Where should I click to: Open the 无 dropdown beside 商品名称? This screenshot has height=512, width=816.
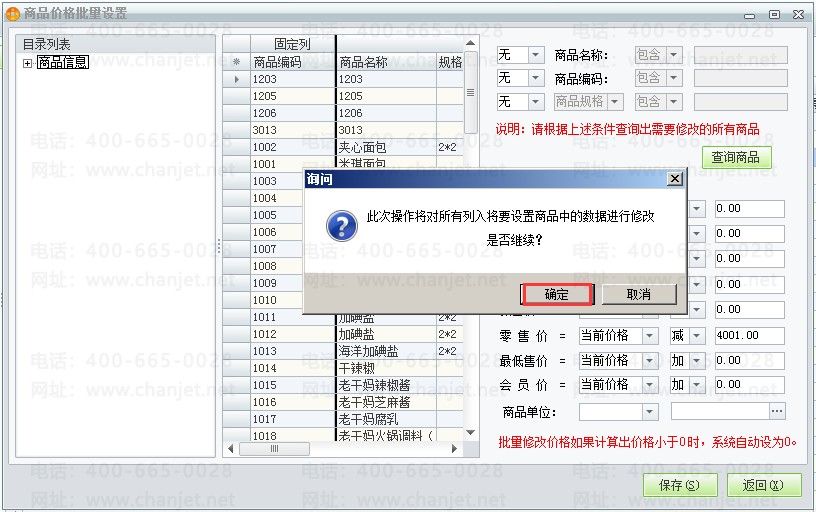click(536, 55)
